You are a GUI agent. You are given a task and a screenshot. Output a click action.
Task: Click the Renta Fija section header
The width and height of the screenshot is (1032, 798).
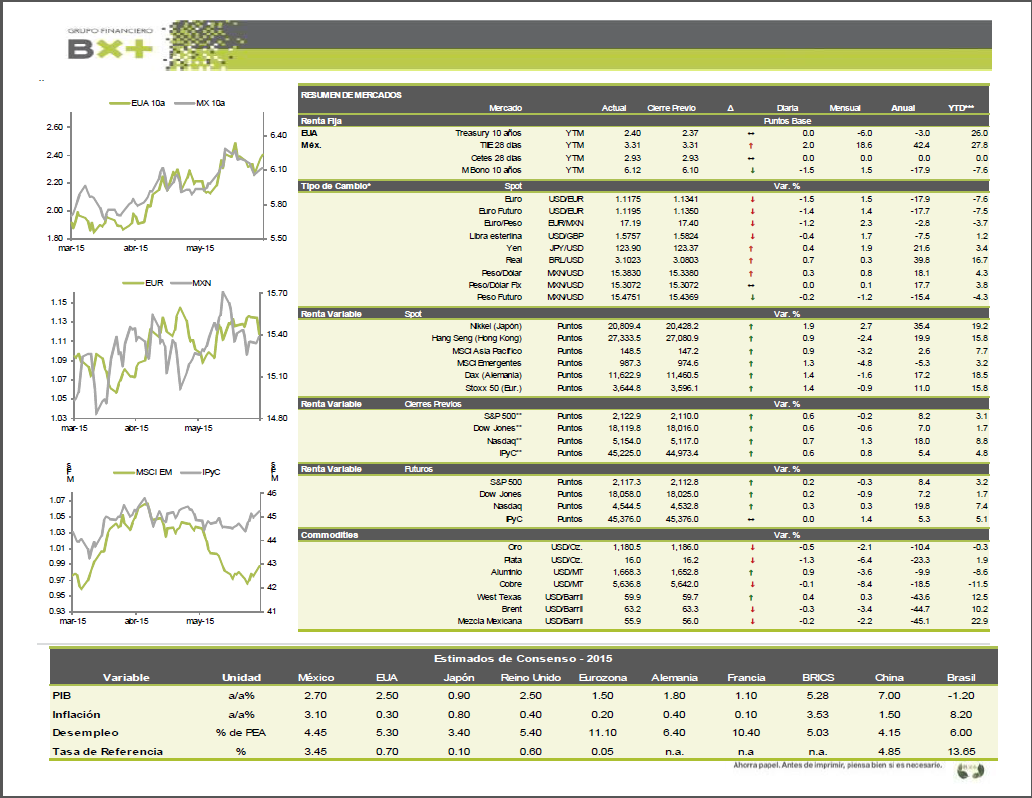point(643,121)
